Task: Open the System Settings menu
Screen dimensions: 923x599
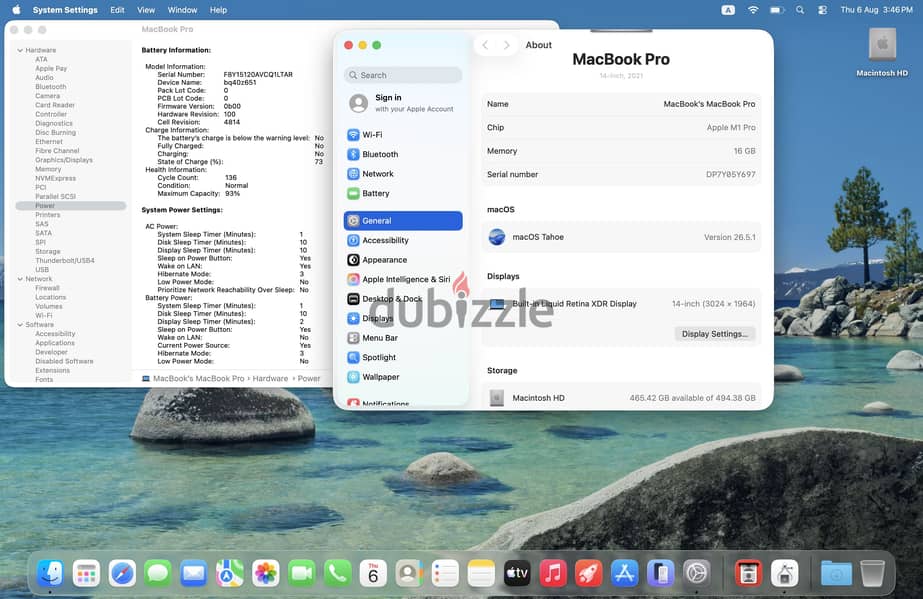Action: click(65, 10)
